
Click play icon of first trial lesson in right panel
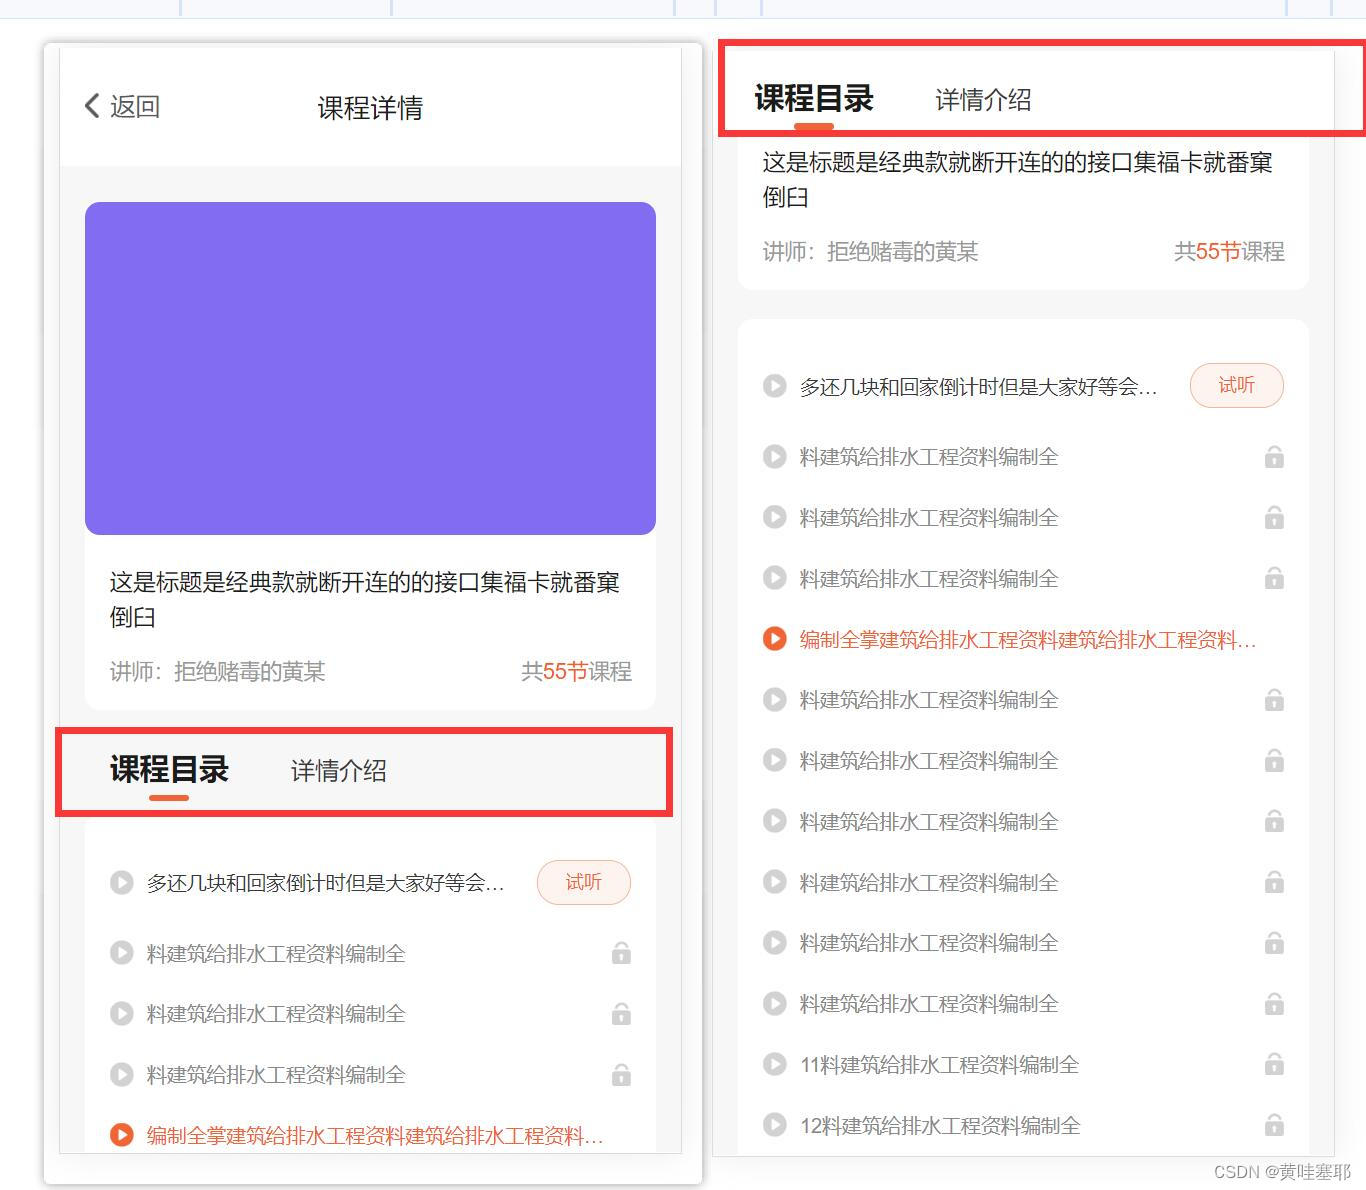tap(774, 386)
